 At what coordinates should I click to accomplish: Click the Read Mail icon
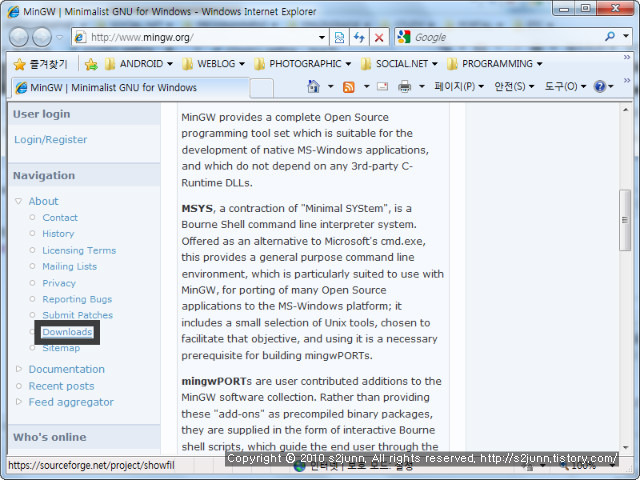(x=382, y=87)
